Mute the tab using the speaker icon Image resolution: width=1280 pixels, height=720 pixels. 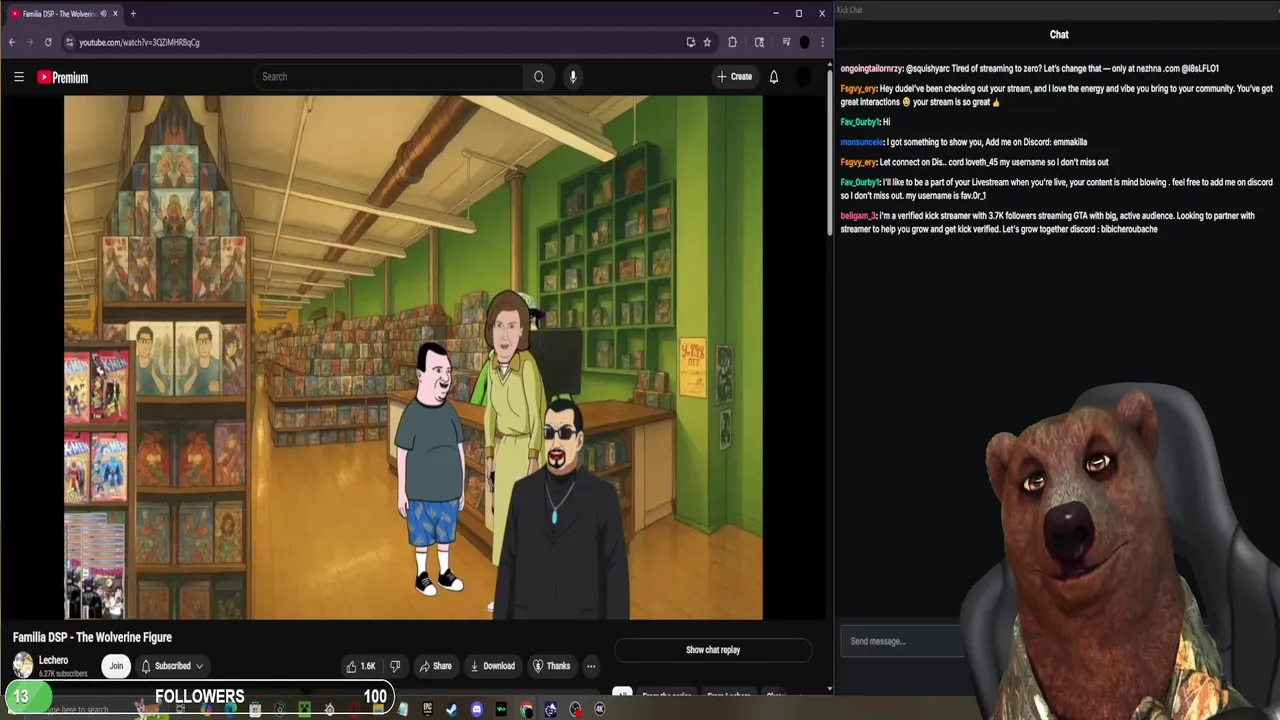point(103,14)
